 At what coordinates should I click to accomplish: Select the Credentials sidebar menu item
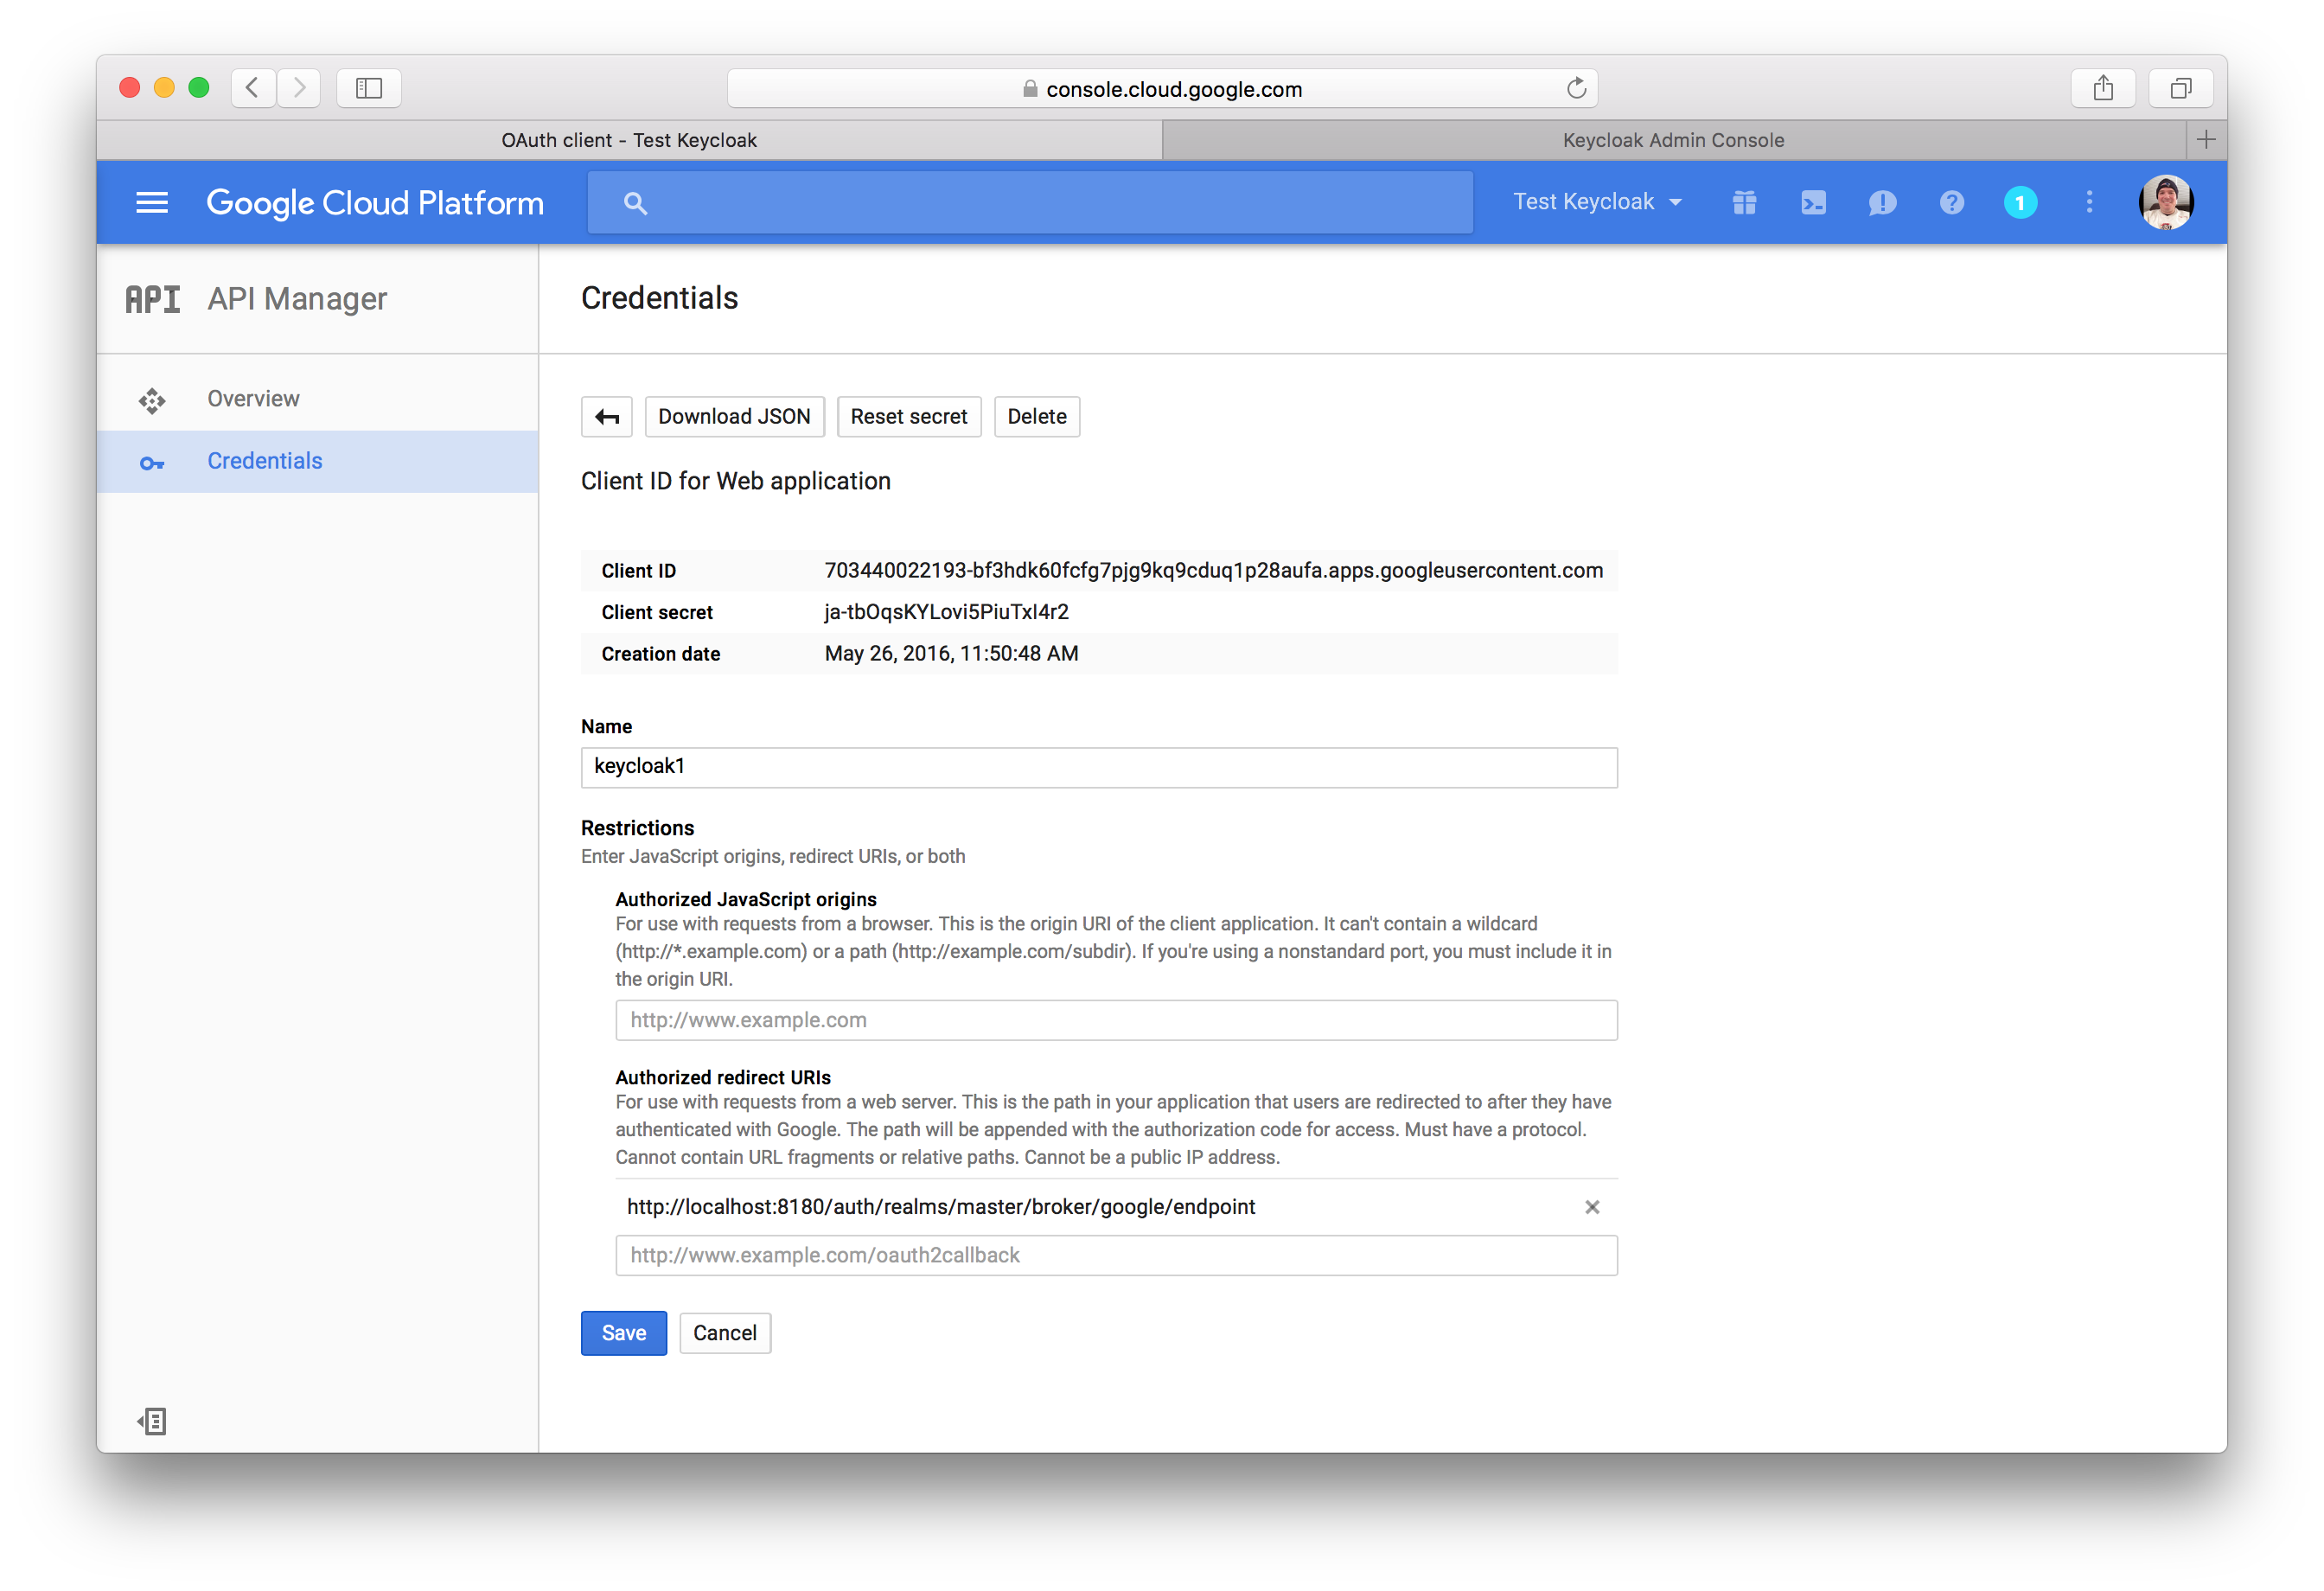click(263, 461)
